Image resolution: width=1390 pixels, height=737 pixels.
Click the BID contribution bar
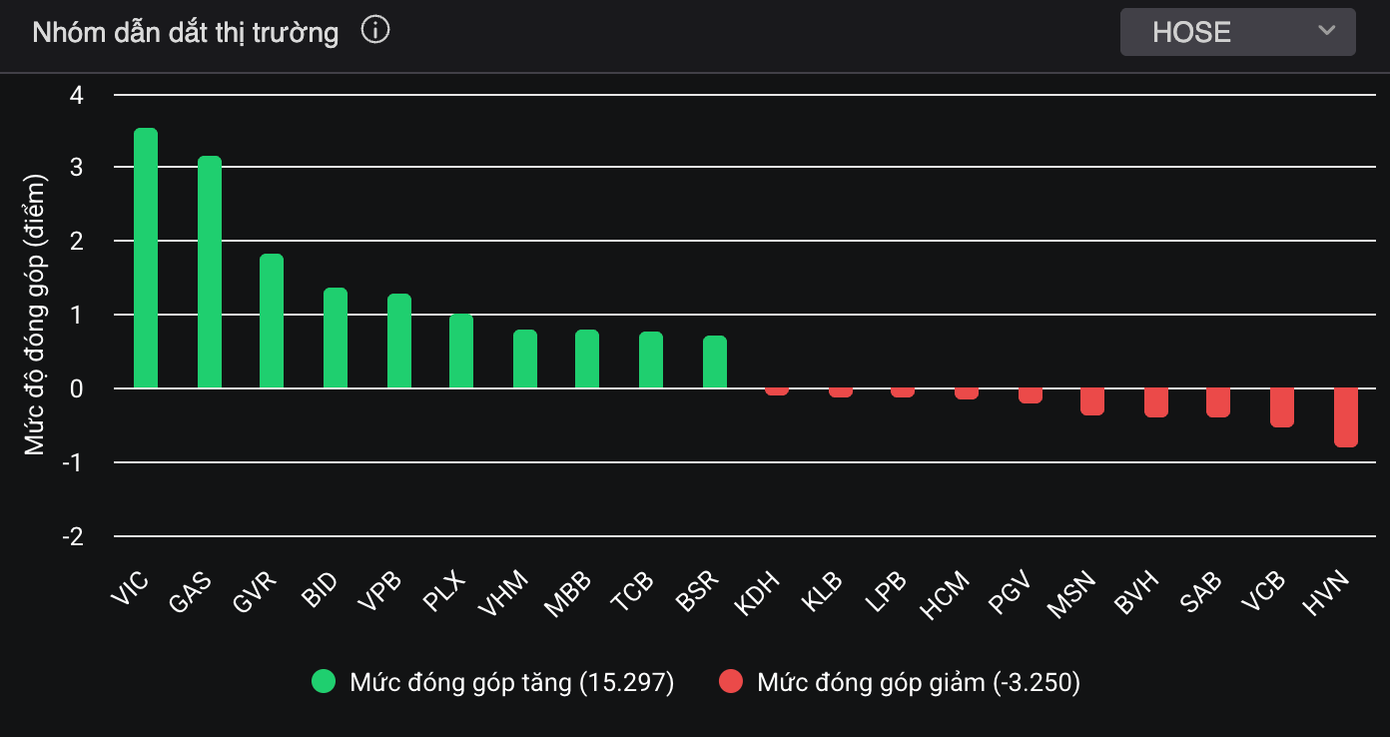(335, 338)
